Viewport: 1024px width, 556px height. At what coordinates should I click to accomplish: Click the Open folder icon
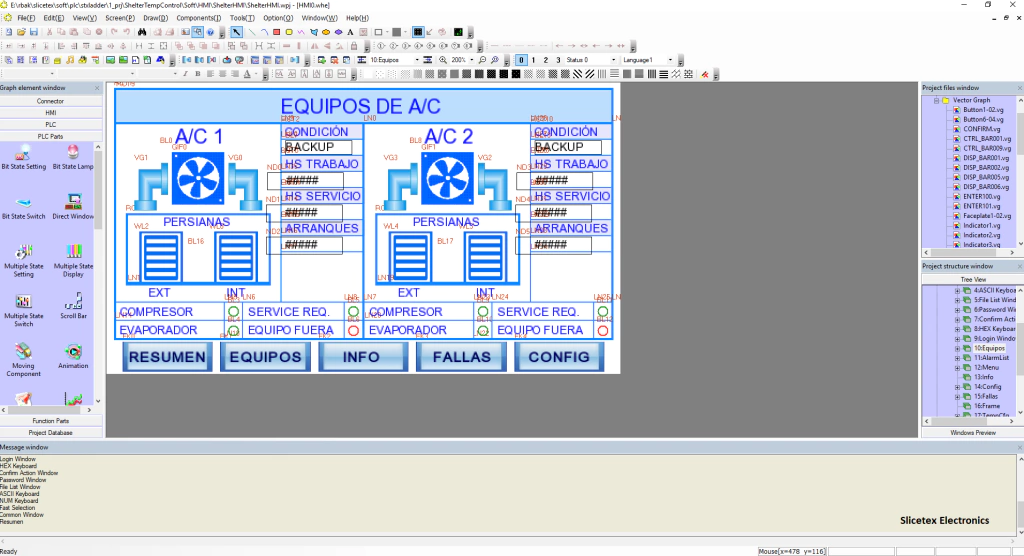[x=21, y=32]
